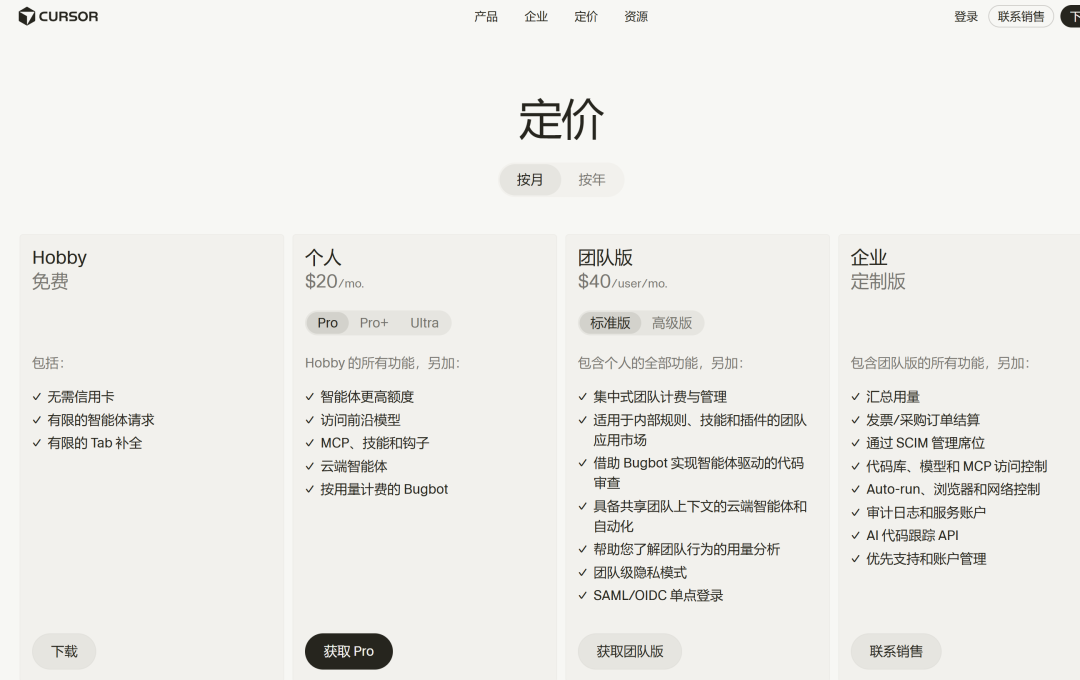Image resolution: width=1080 pixels, height=680 pixels.
Task: Click 云端智能体 feature text
Action: click(x=354, y=466)
